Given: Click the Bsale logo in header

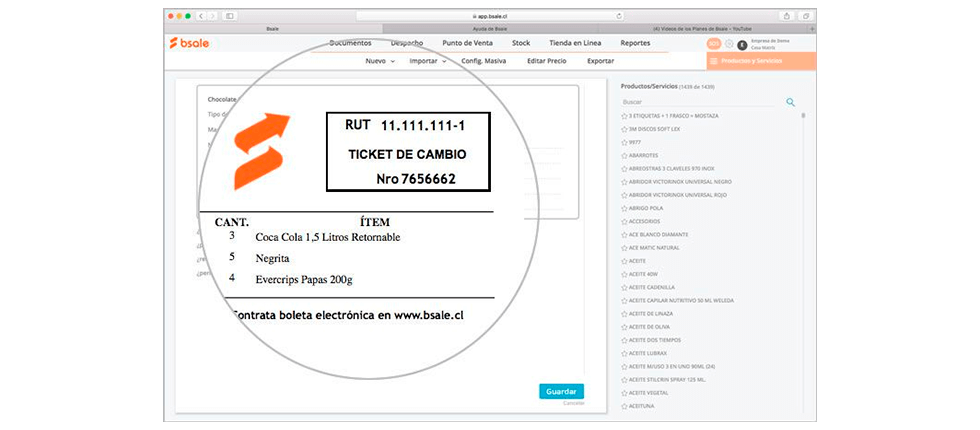Looking at the screenshot, I should point(189,43).
